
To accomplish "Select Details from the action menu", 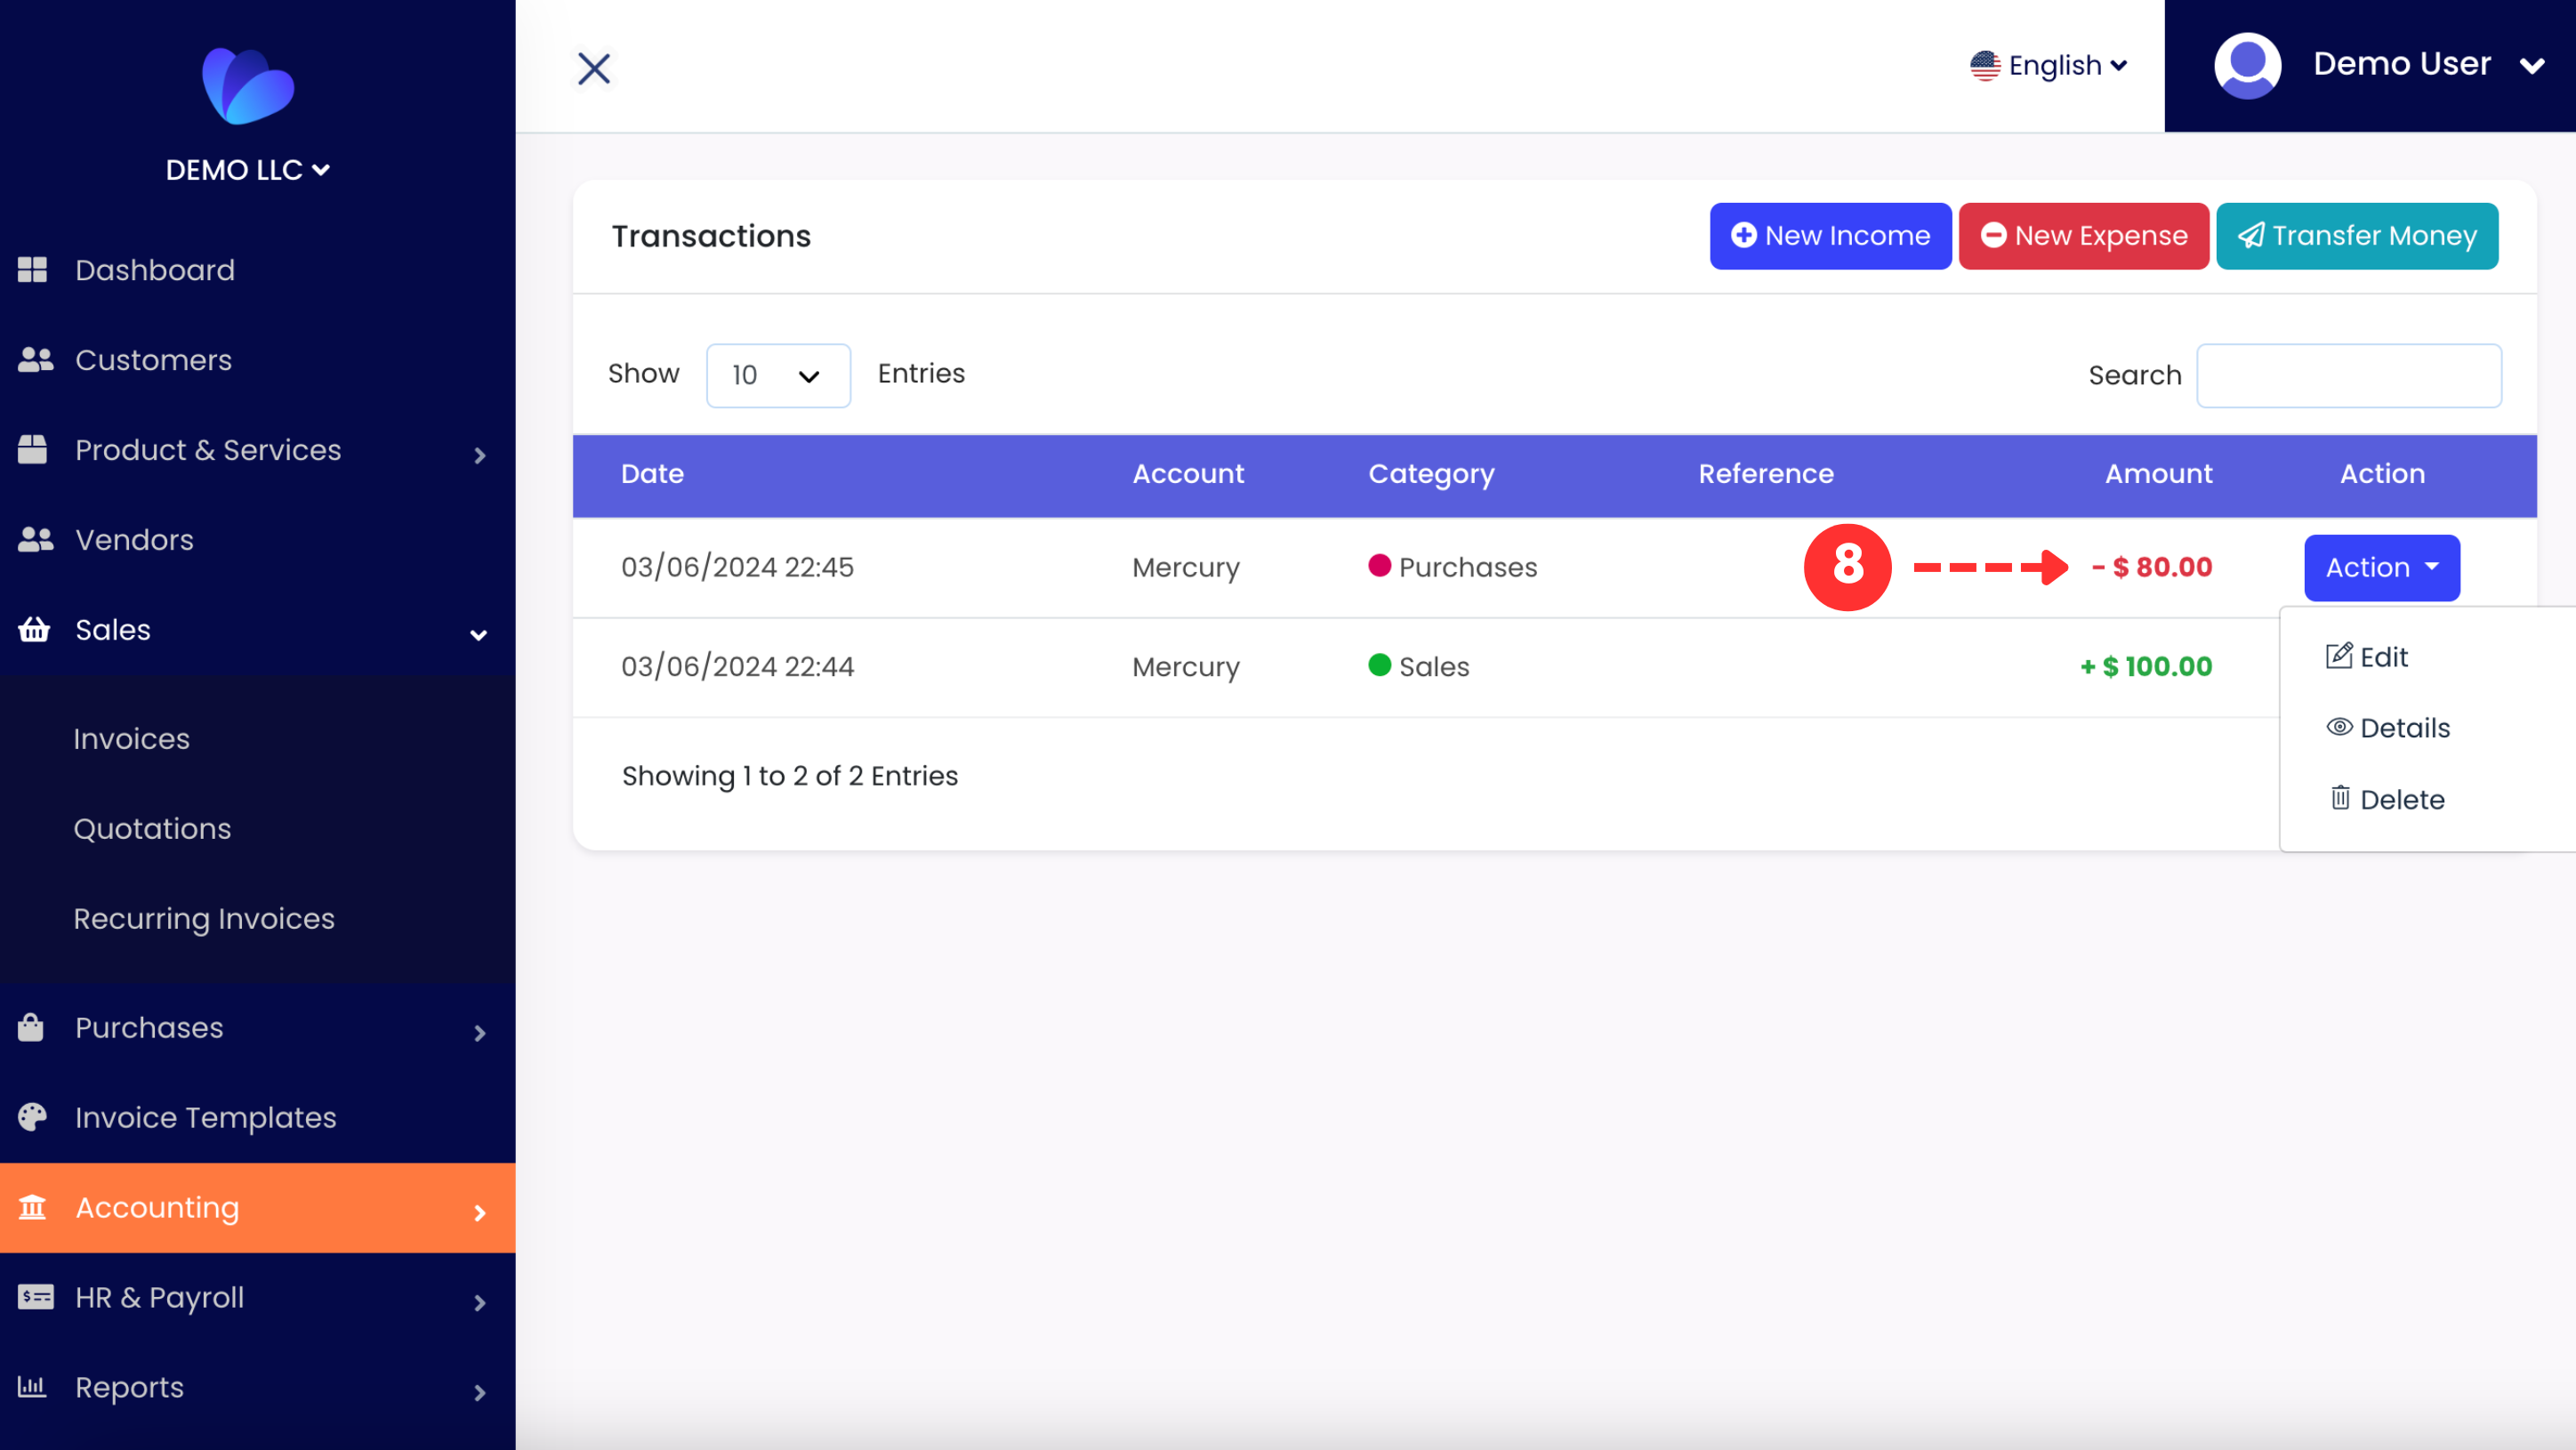I will point(2388,728).
